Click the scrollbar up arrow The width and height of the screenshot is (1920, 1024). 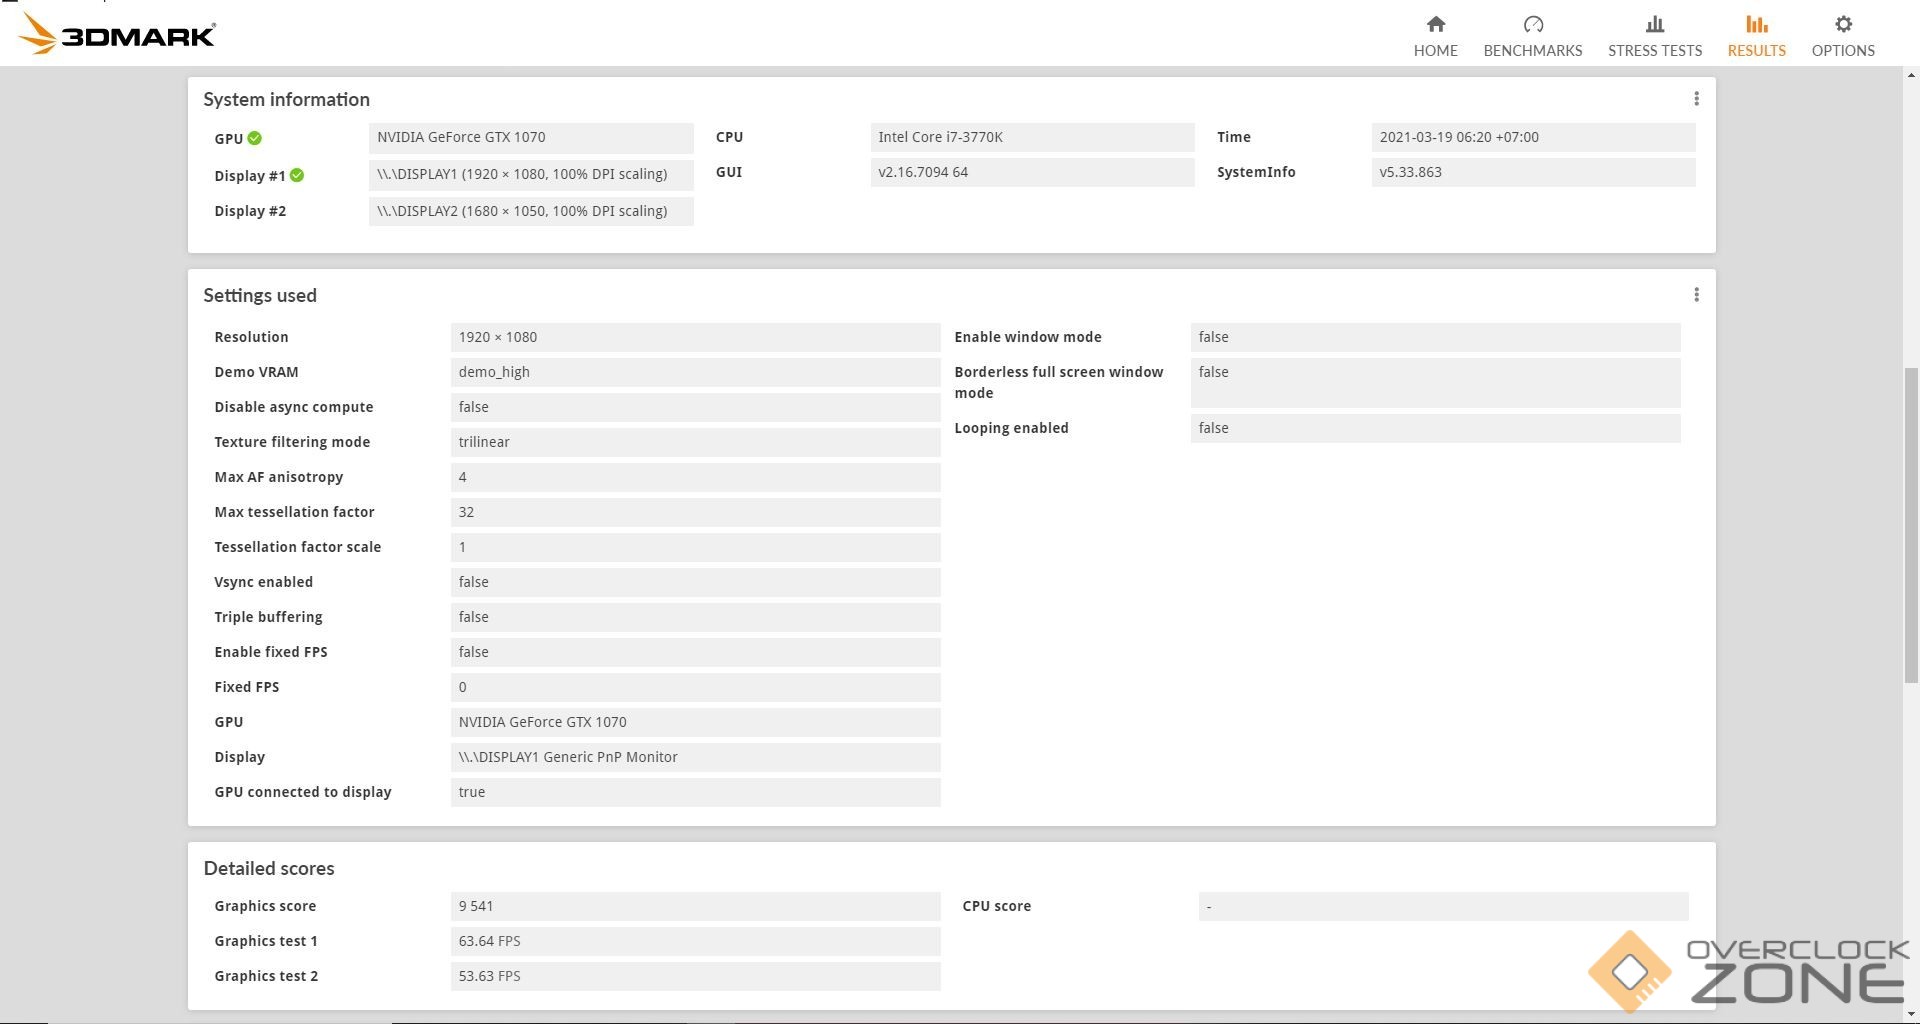point(1911,75)
